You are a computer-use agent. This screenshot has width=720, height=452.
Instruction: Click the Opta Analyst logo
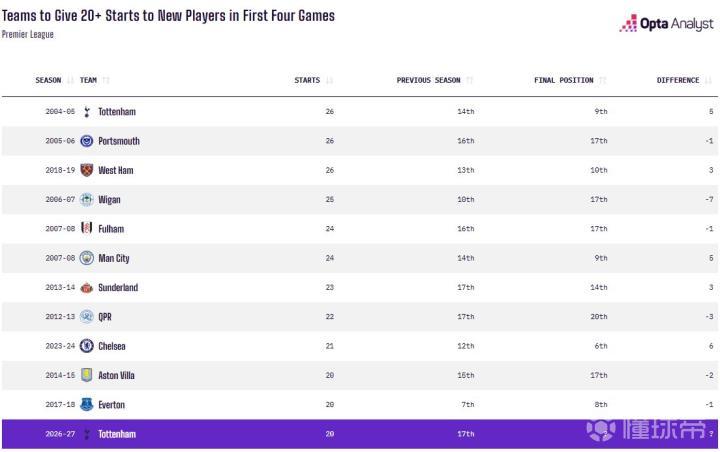click(x=667, y=23)
